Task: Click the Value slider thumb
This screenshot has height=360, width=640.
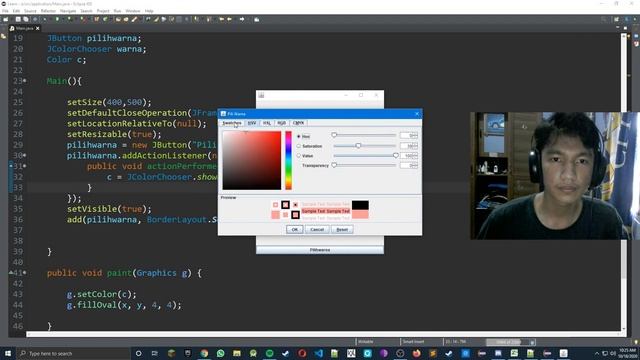Action: [x=396, y=156]
